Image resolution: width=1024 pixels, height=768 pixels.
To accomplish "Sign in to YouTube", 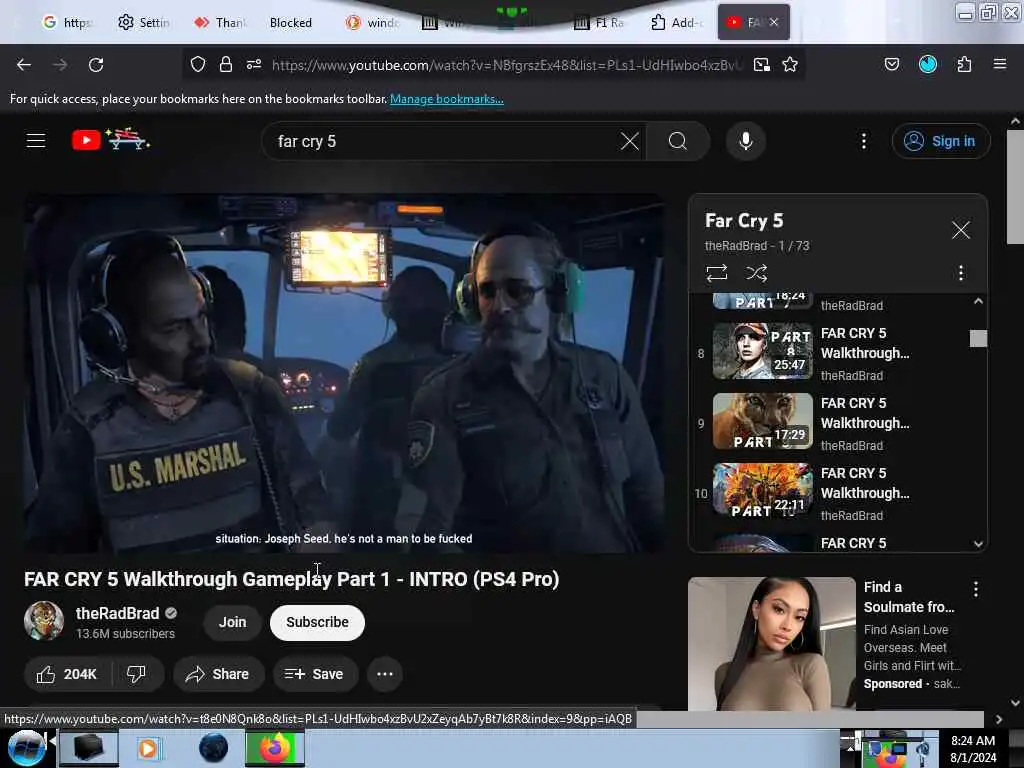I will pos(941,141).
